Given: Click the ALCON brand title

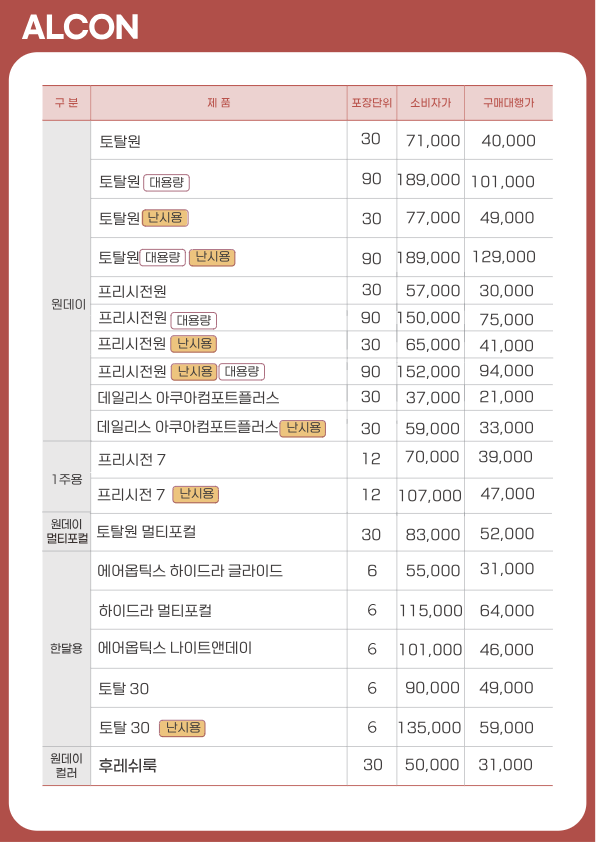Looking at the screenshot, I should coord(80,27).
